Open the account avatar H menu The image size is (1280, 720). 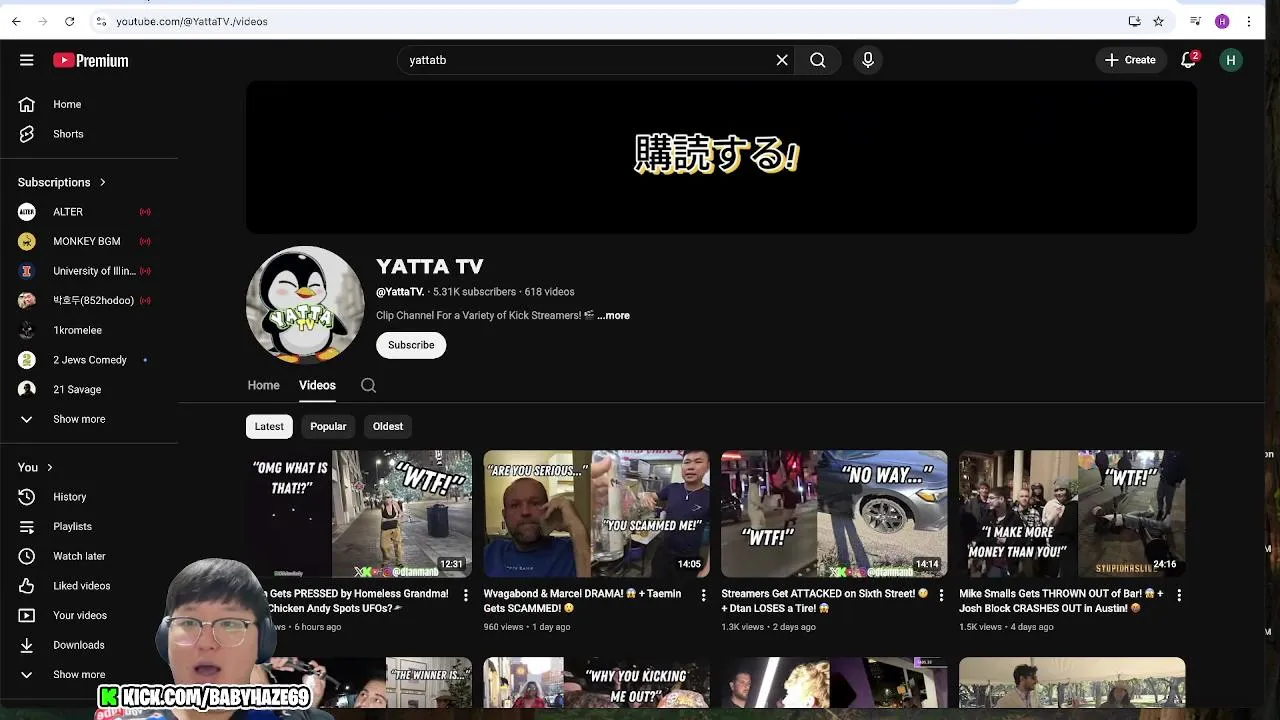tap(1231, 60)
